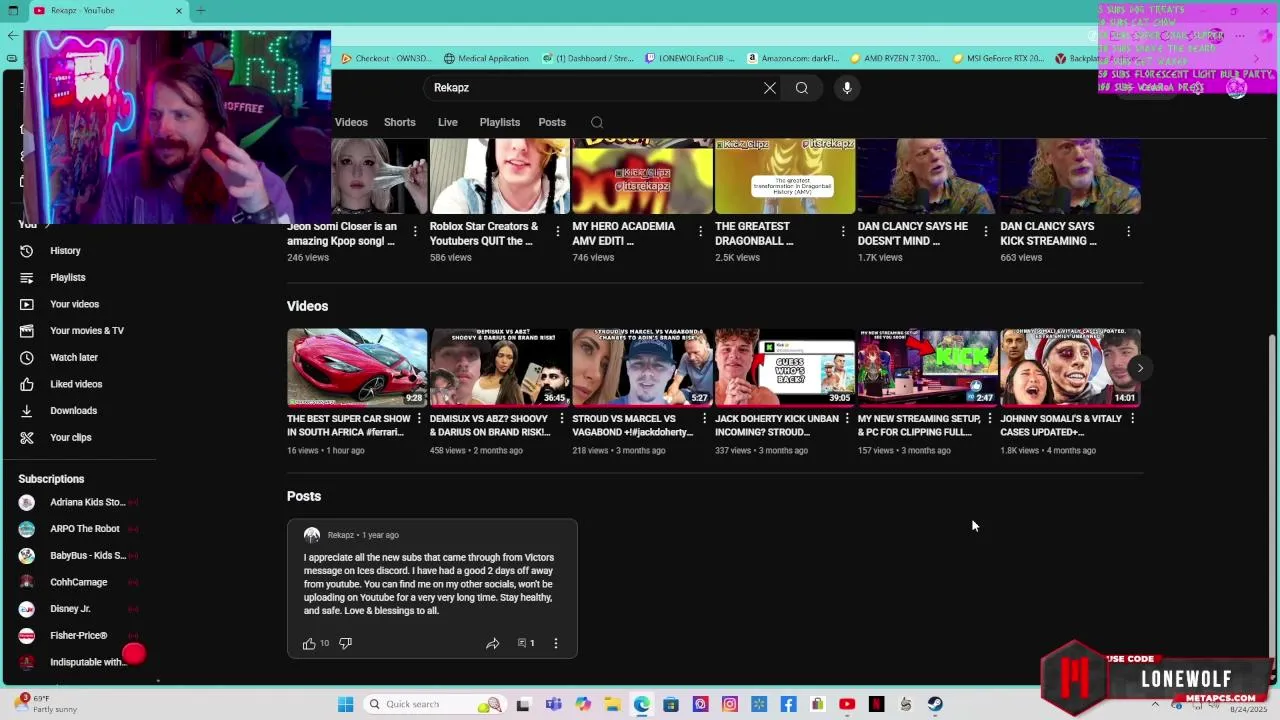This screenshot has width=1280, height=720.
Task: Open Watch later list
Action: click(74, 358)
